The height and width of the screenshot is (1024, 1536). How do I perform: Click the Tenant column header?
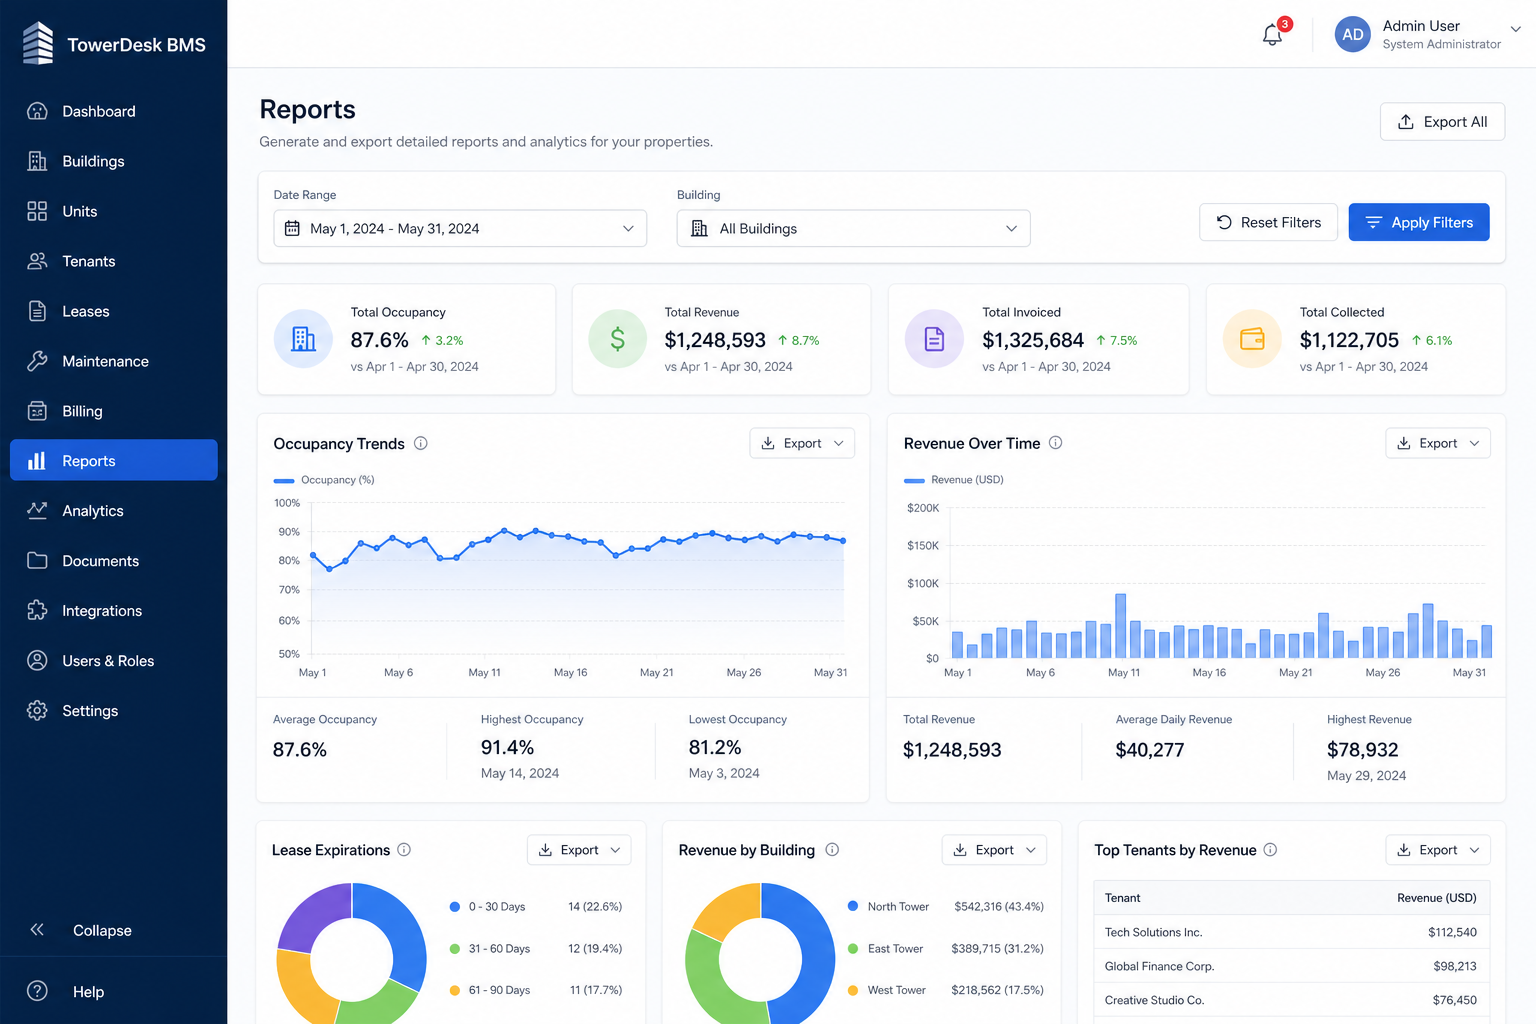[1122, 898]
